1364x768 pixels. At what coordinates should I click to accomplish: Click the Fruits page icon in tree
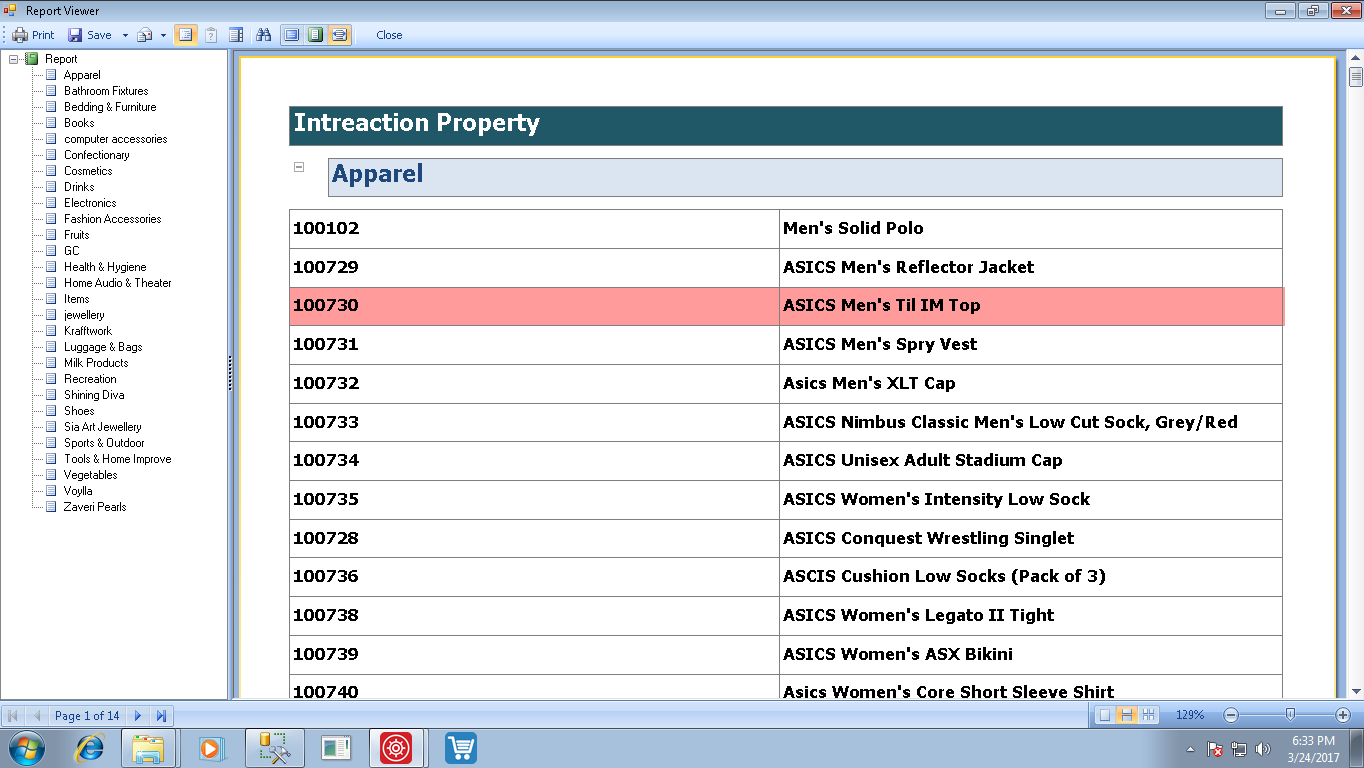coord(51,235)
